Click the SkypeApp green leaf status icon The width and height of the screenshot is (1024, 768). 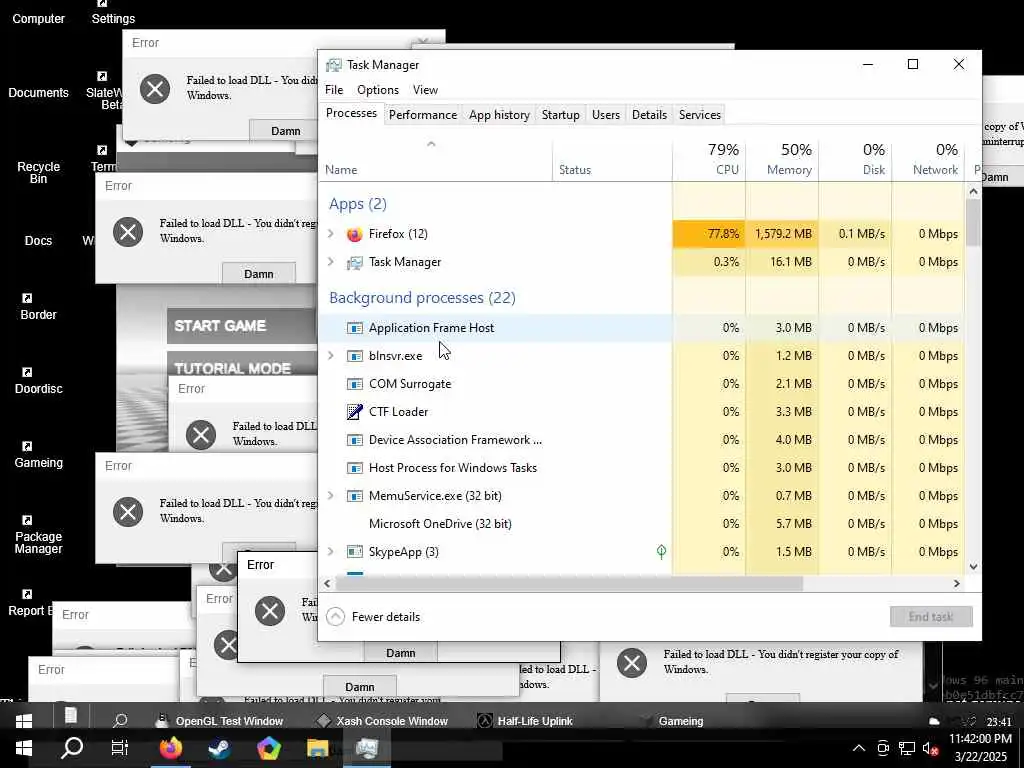tap(661, 552)
